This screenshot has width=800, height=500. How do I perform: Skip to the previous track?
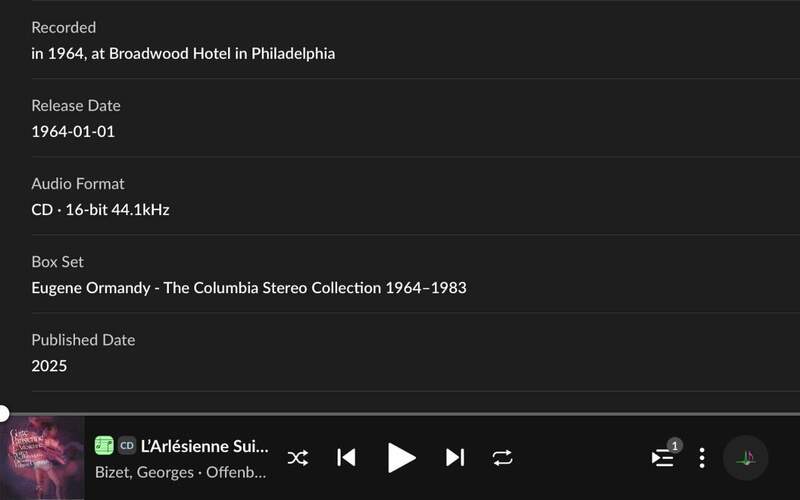tap(346, 458)
